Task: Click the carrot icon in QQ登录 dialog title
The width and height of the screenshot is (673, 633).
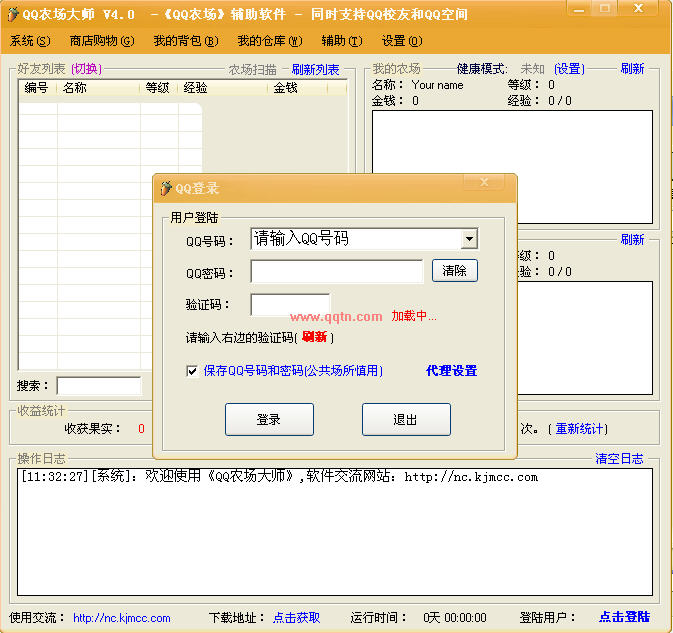Action: 166,188
